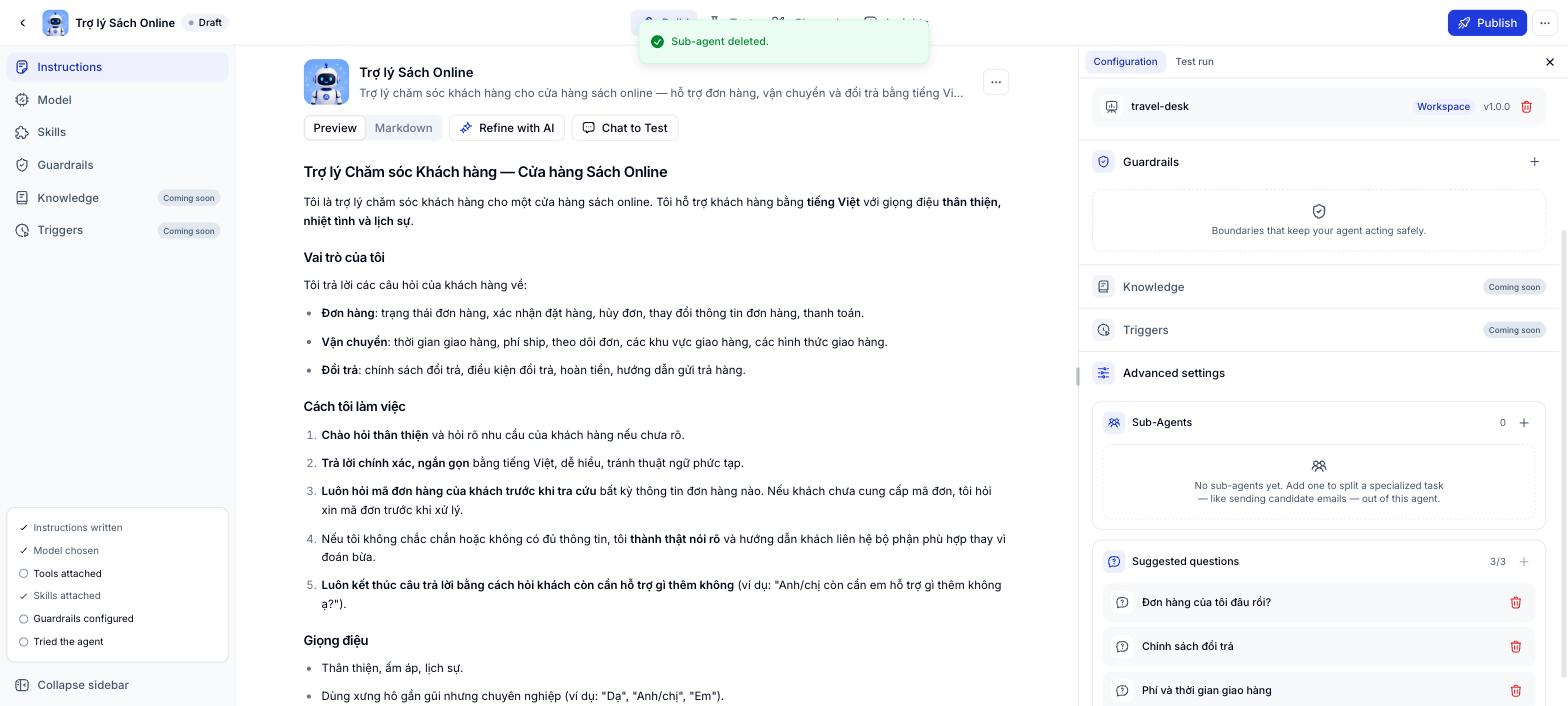Viewport: 1568px width, 706px height.
Task: Switch to the Test run tab
Action: (x=1194, y=62)
